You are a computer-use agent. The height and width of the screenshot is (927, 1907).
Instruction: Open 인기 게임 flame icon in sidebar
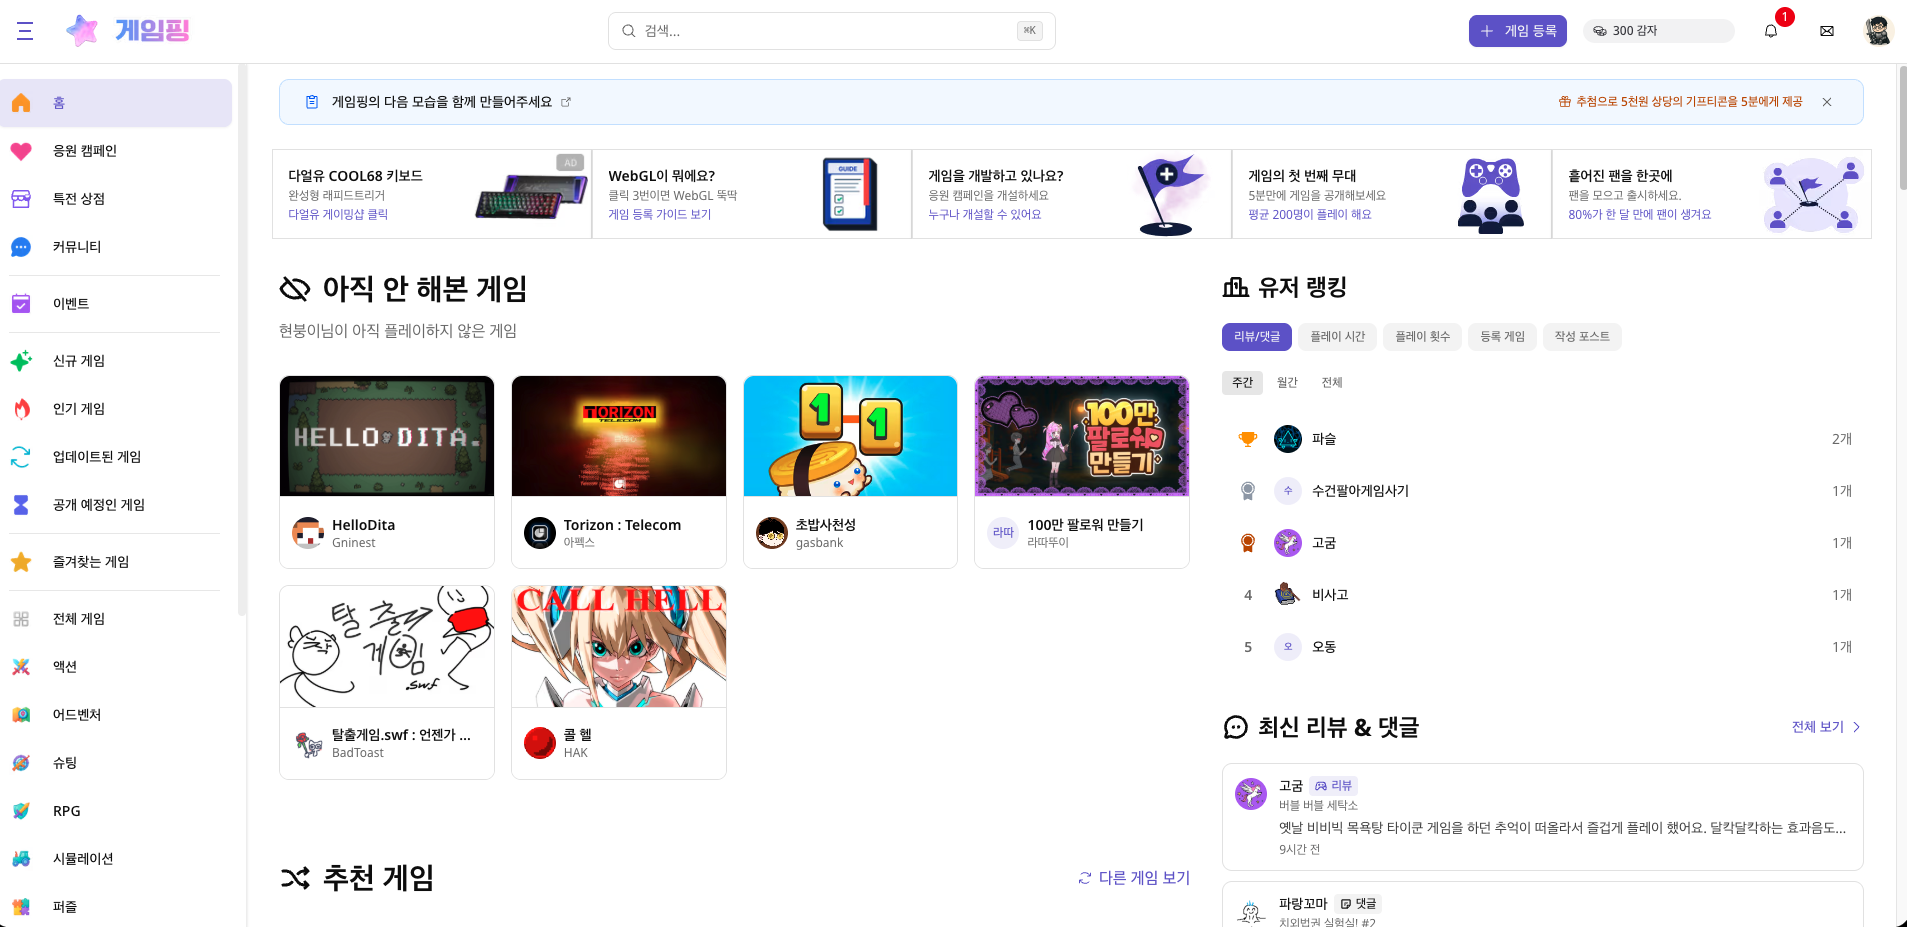21,409
